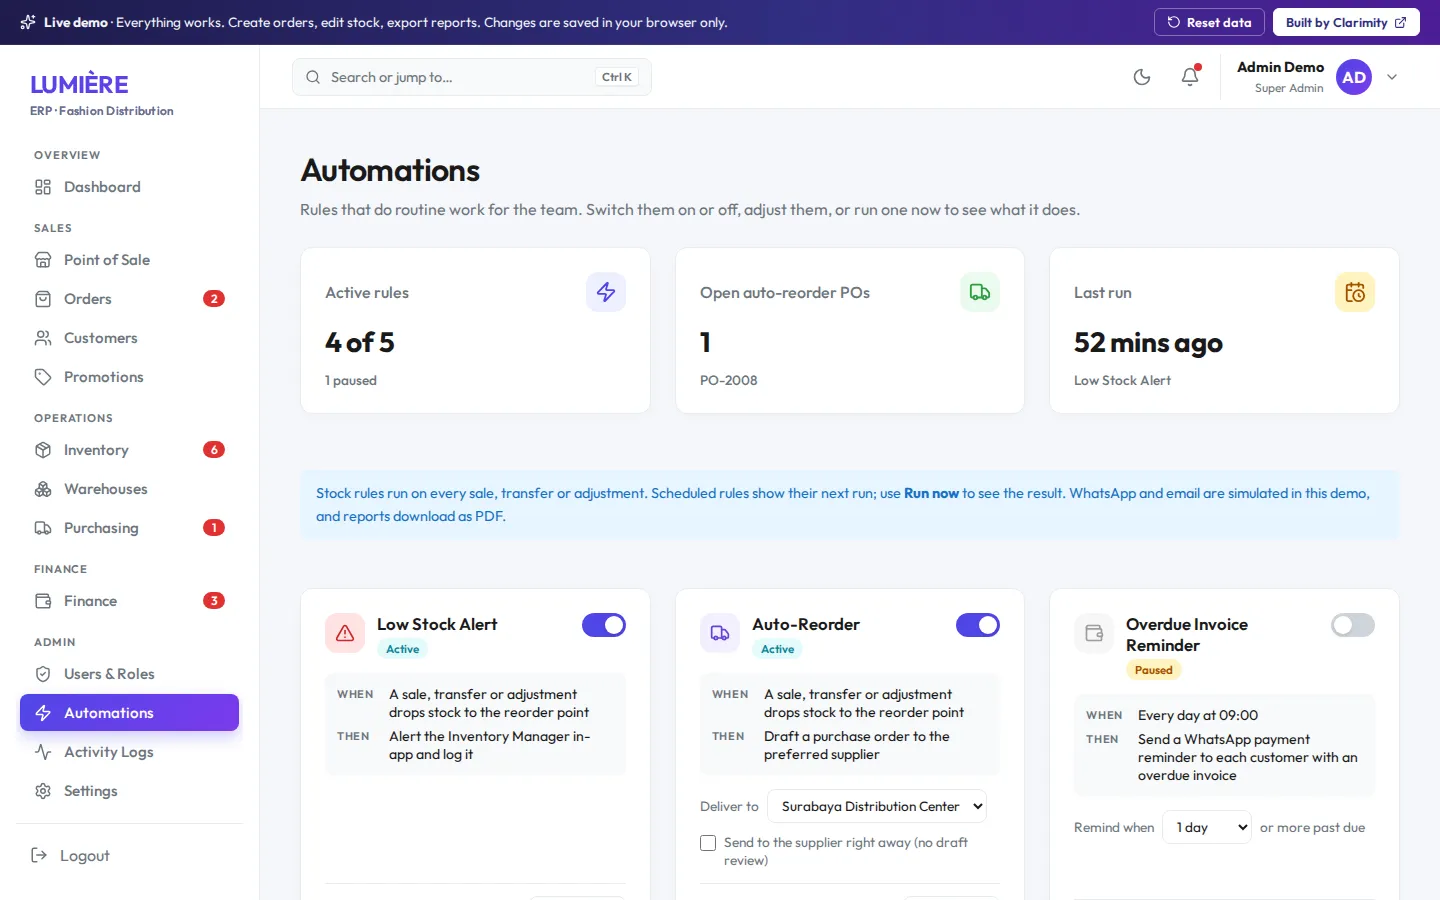Click the '52 mins ago' value

click(x=1148, y=343)
